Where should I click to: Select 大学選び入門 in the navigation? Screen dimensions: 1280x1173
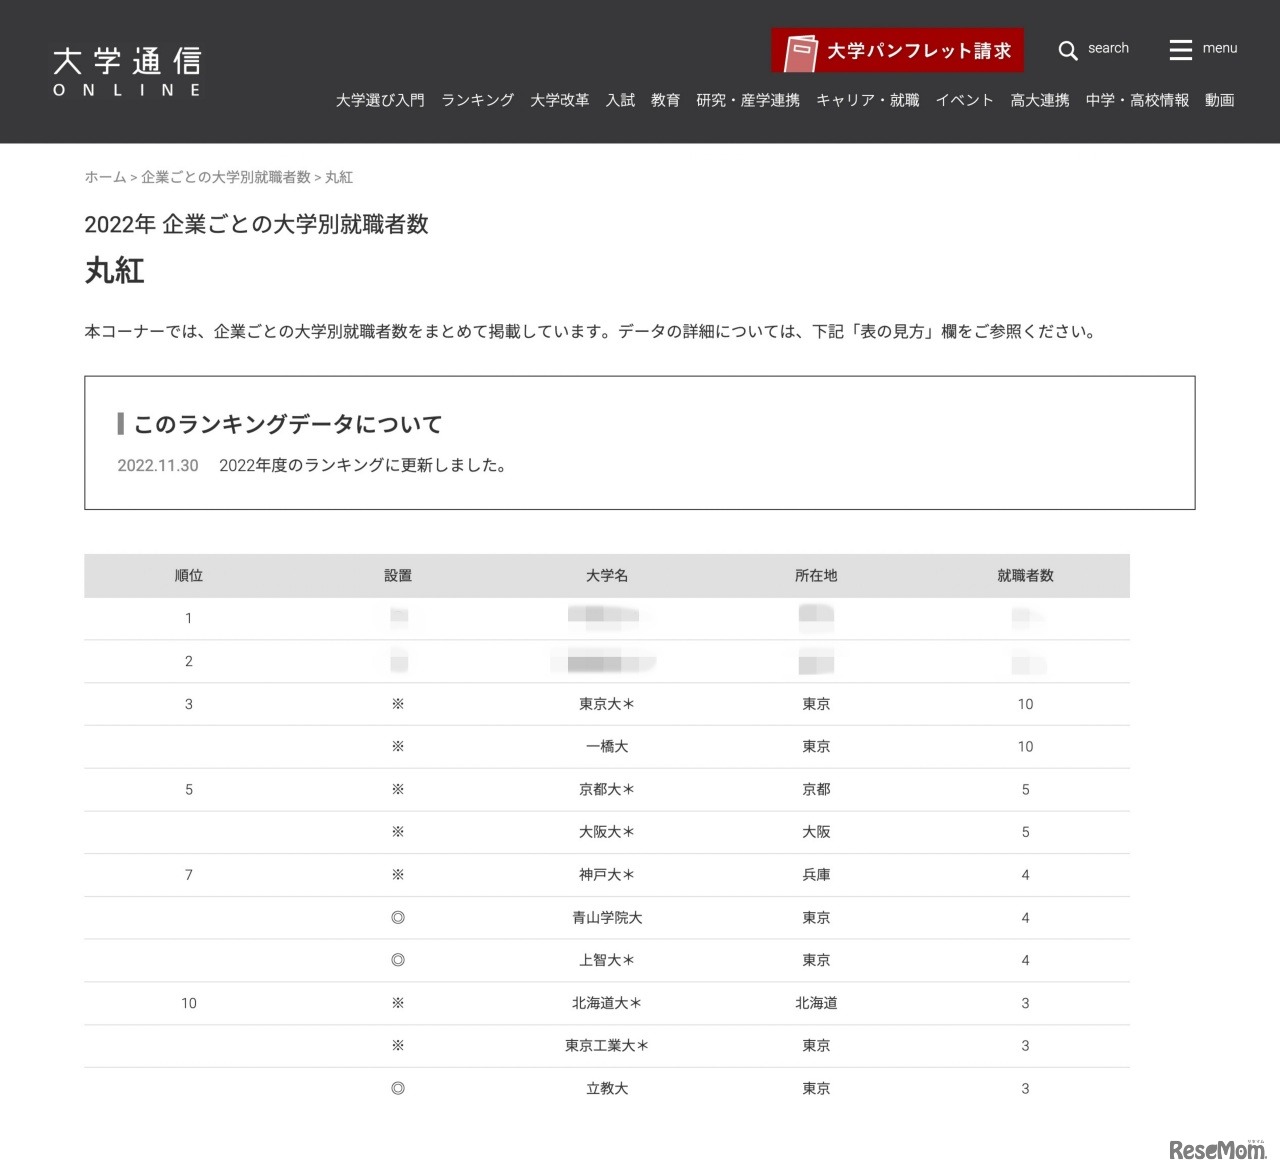pos(380,100)
